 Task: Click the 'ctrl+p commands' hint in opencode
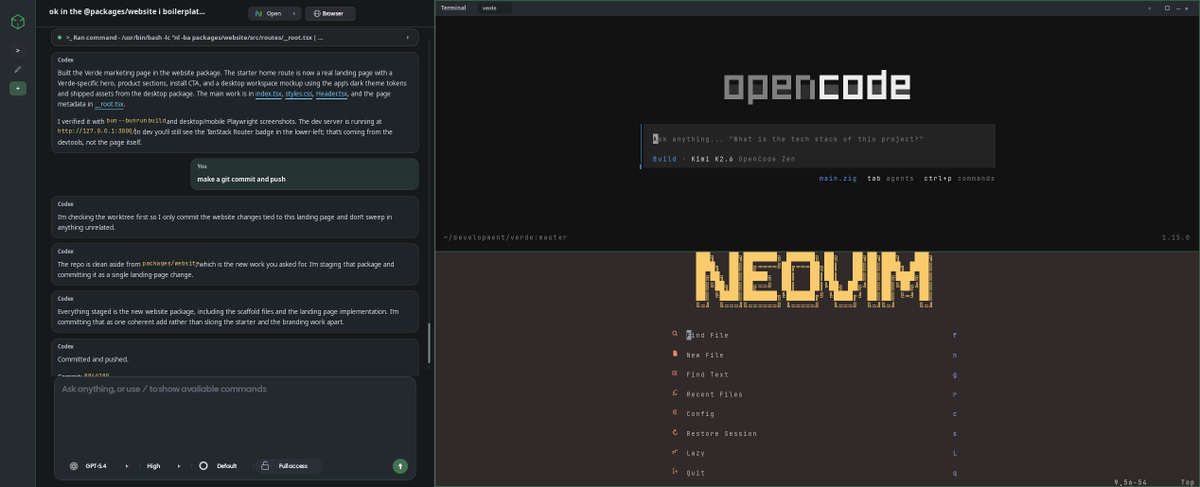click(959, 178)
